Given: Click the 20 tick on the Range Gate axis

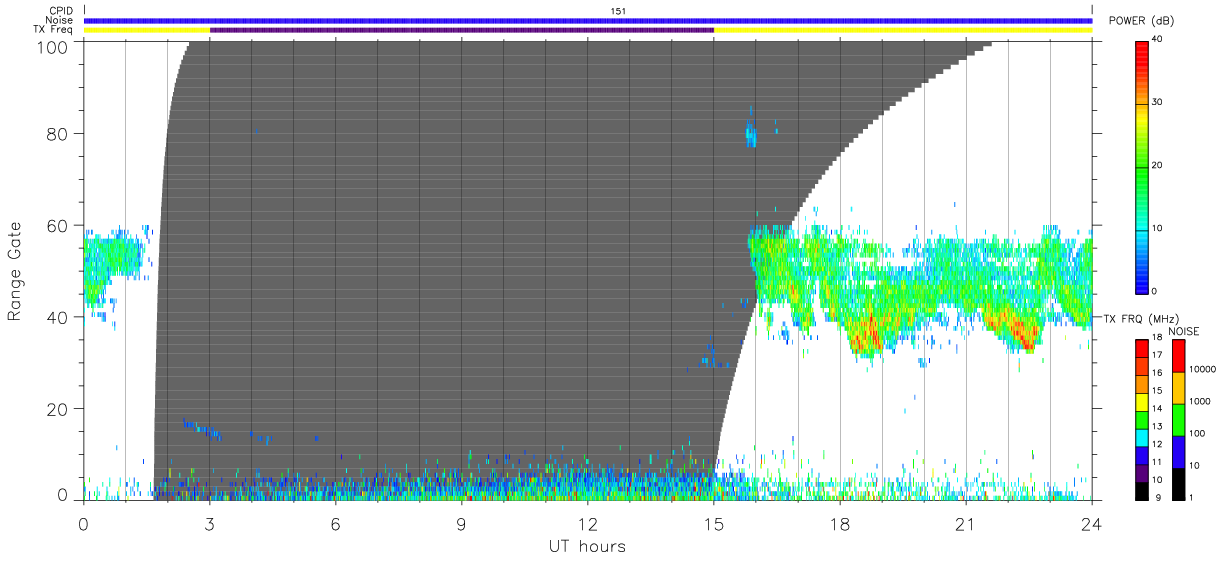Looking at the screenshot, I should 59,409.
